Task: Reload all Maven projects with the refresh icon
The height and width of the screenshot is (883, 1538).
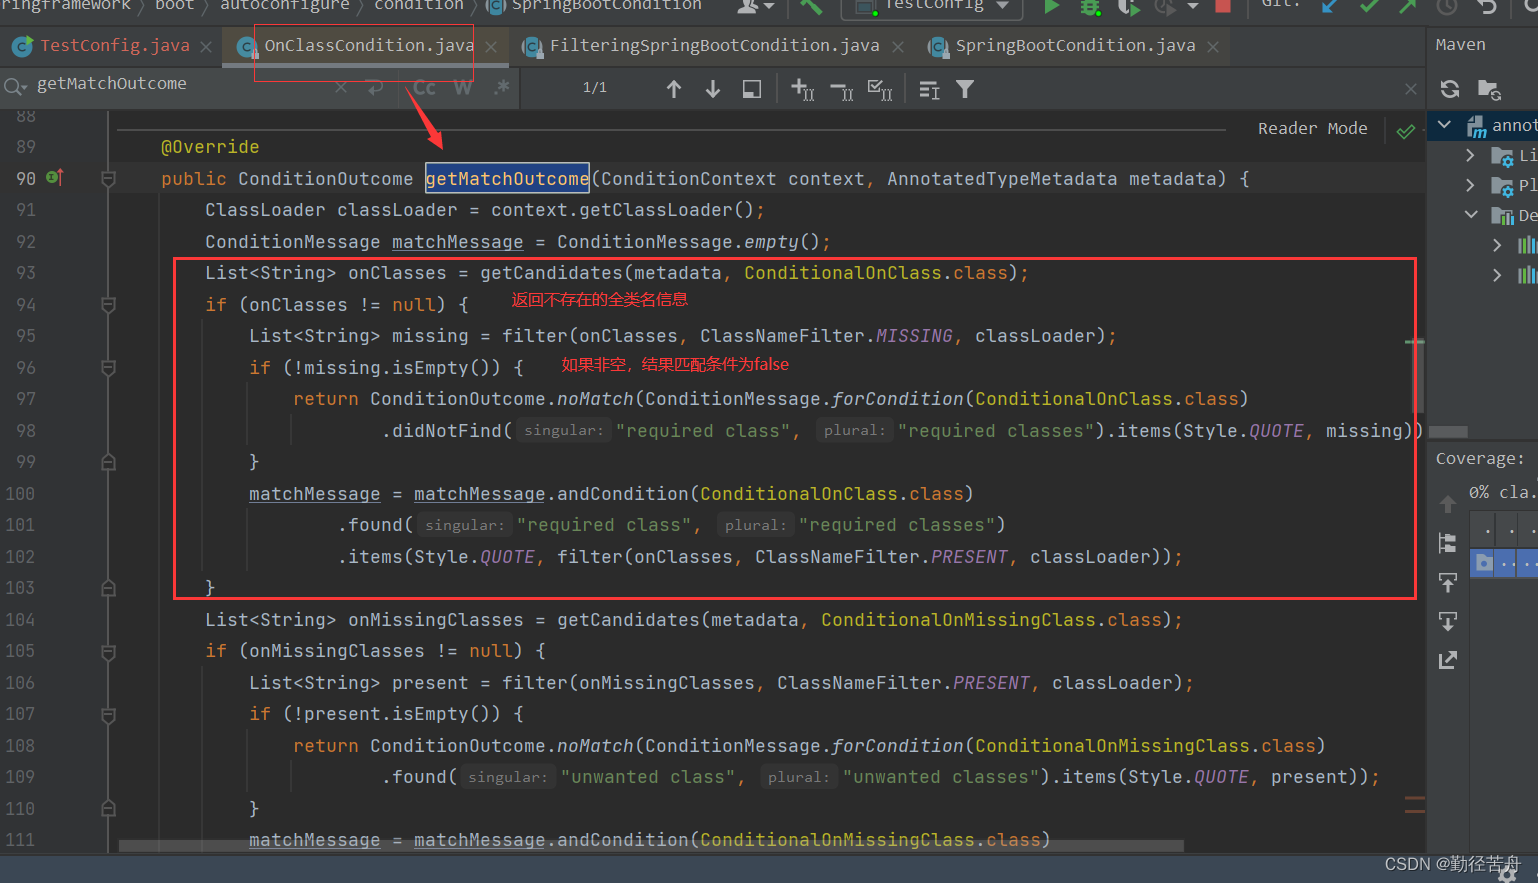Action: 1450,89
